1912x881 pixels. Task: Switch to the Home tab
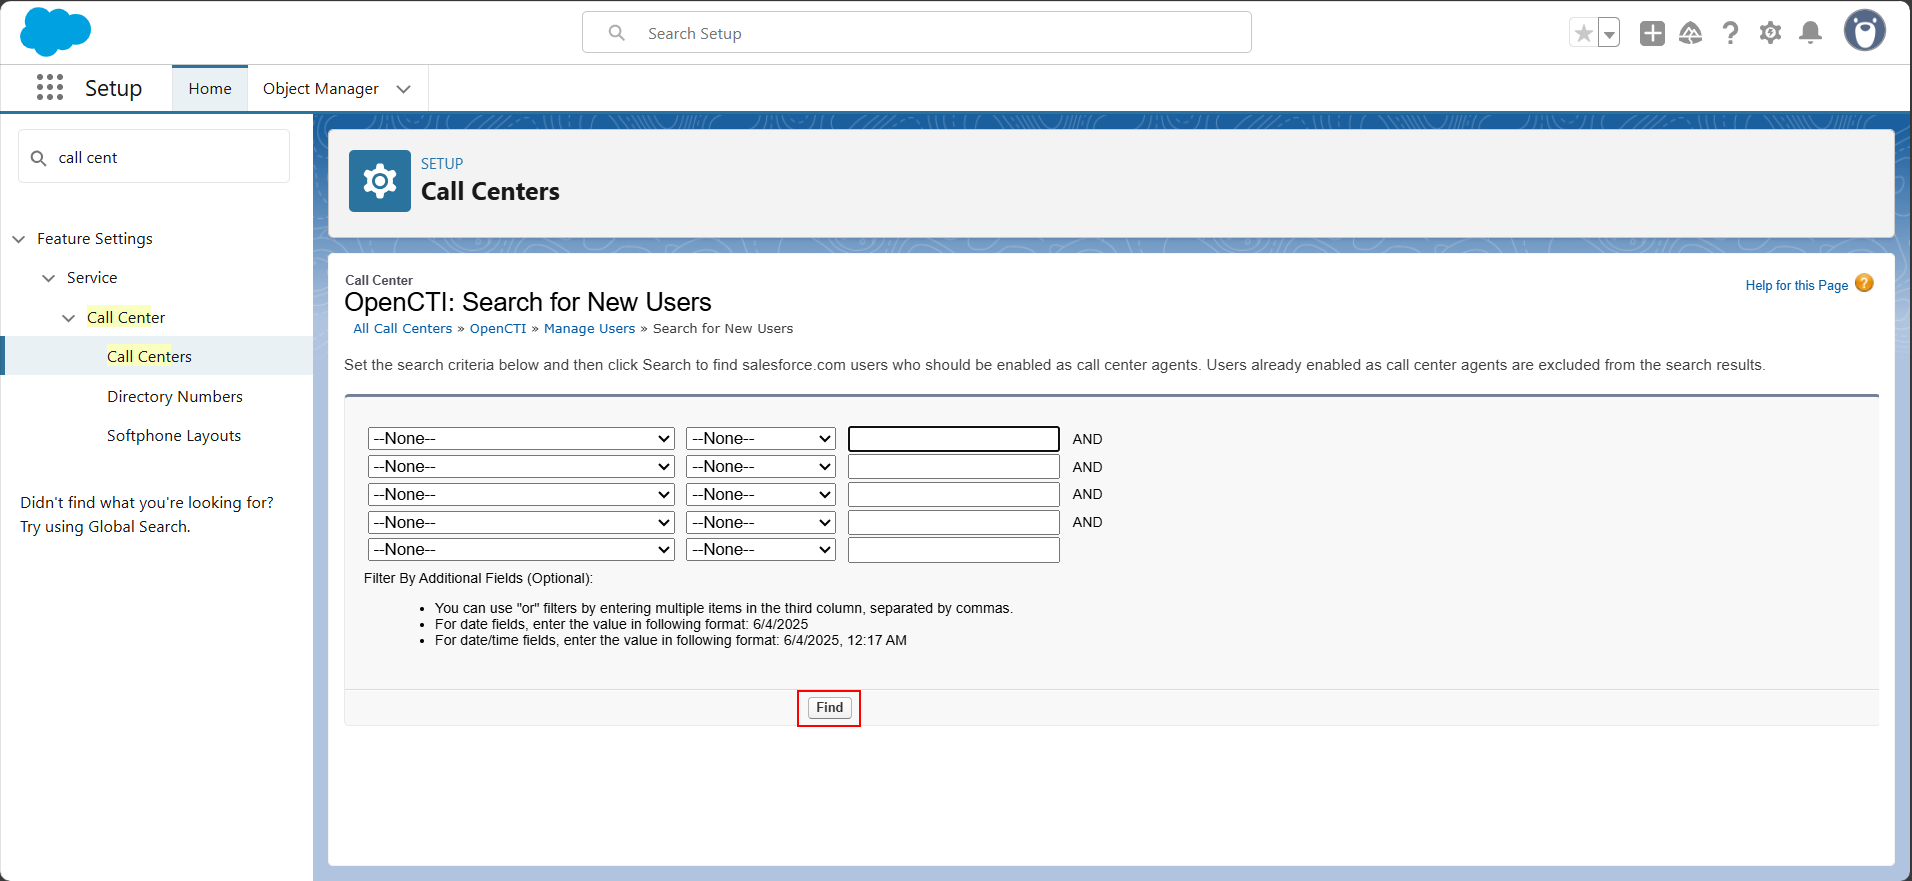tap(210, 89)
